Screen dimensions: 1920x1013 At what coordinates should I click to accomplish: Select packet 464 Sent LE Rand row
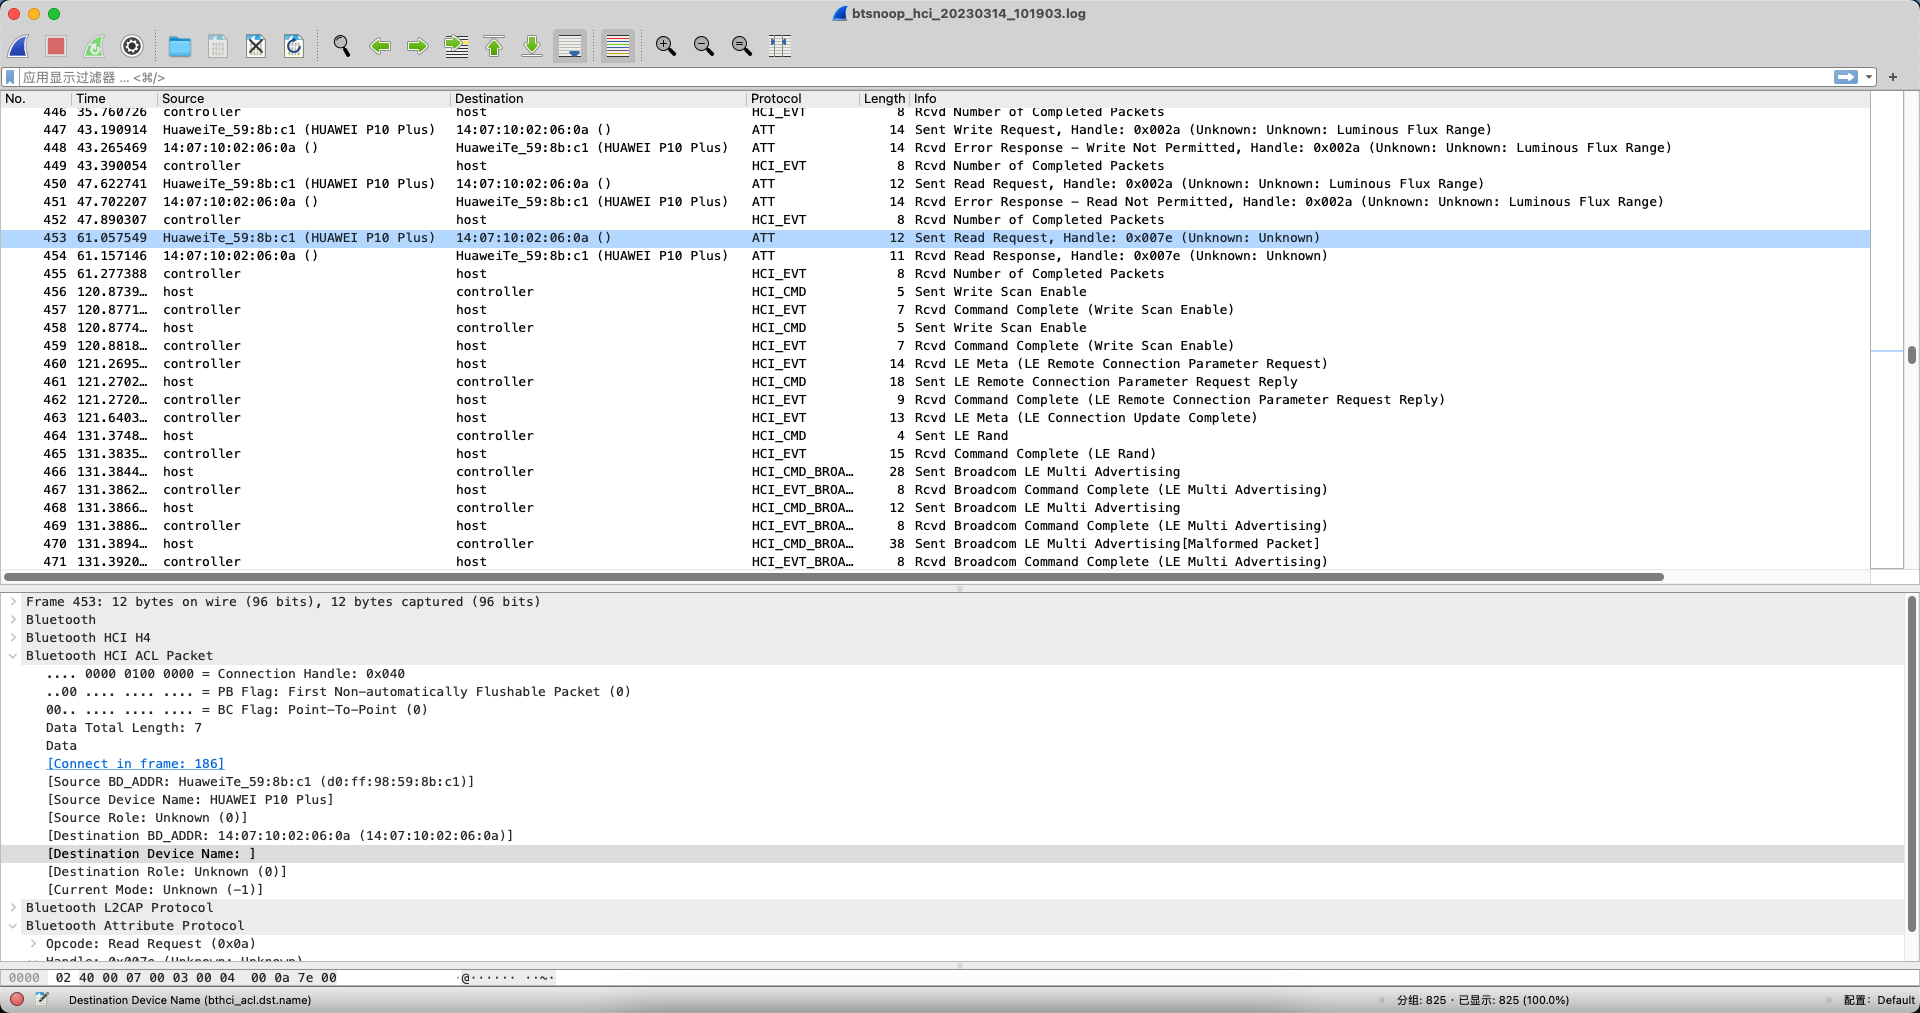(935, 436)
